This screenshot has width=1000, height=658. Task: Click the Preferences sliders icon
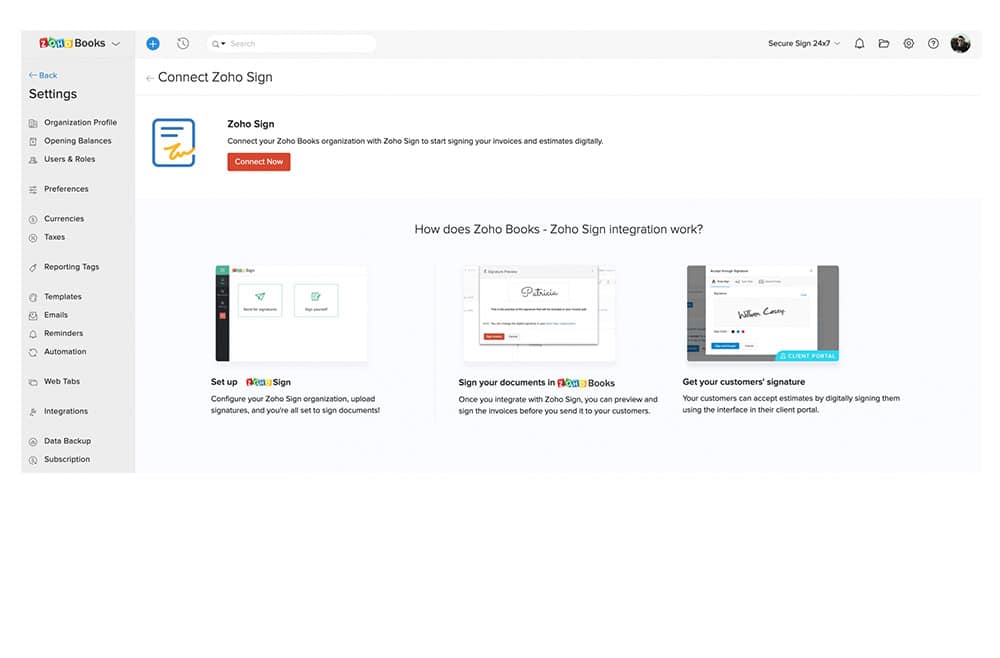(33, 190)
